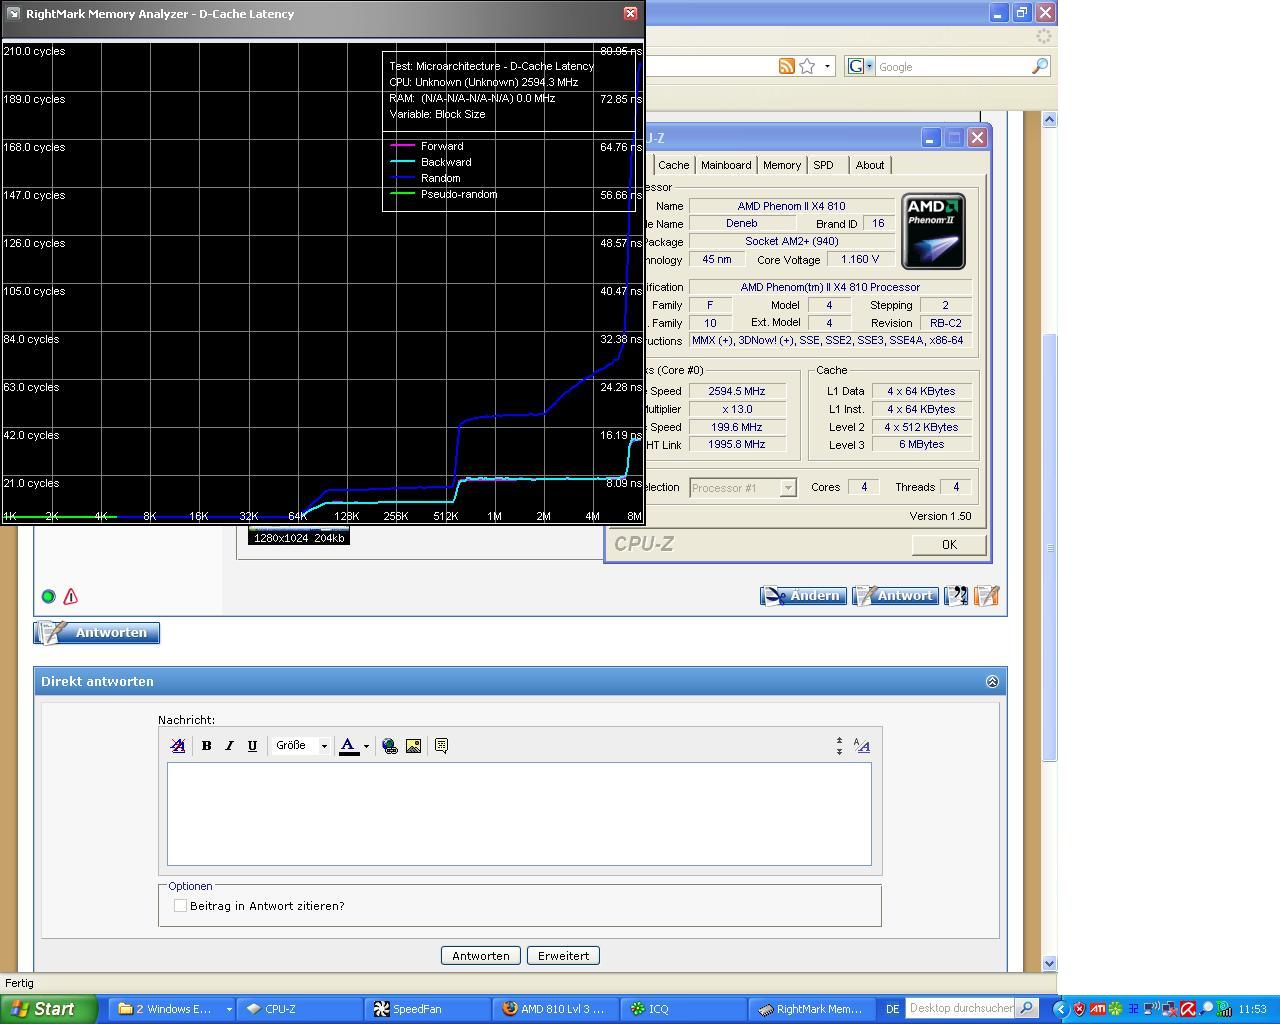Screen dimensions: 1280x1024
Task: Switch to CPU-Z in the taskbar
Action: pos(298,1009)
